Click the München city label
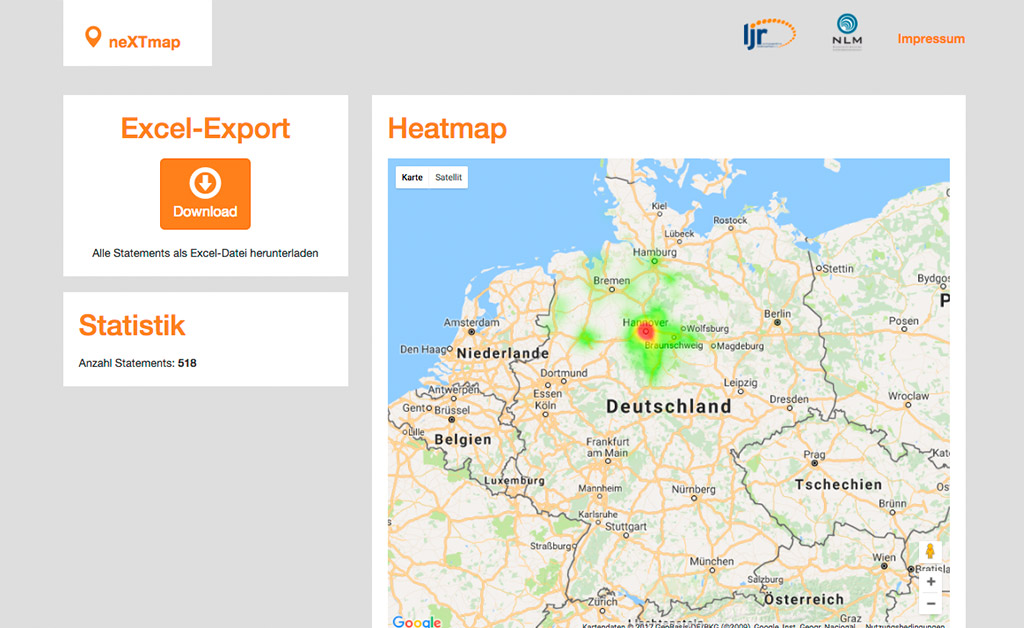This screenshot has width=1024, height=628. point(712,562)
